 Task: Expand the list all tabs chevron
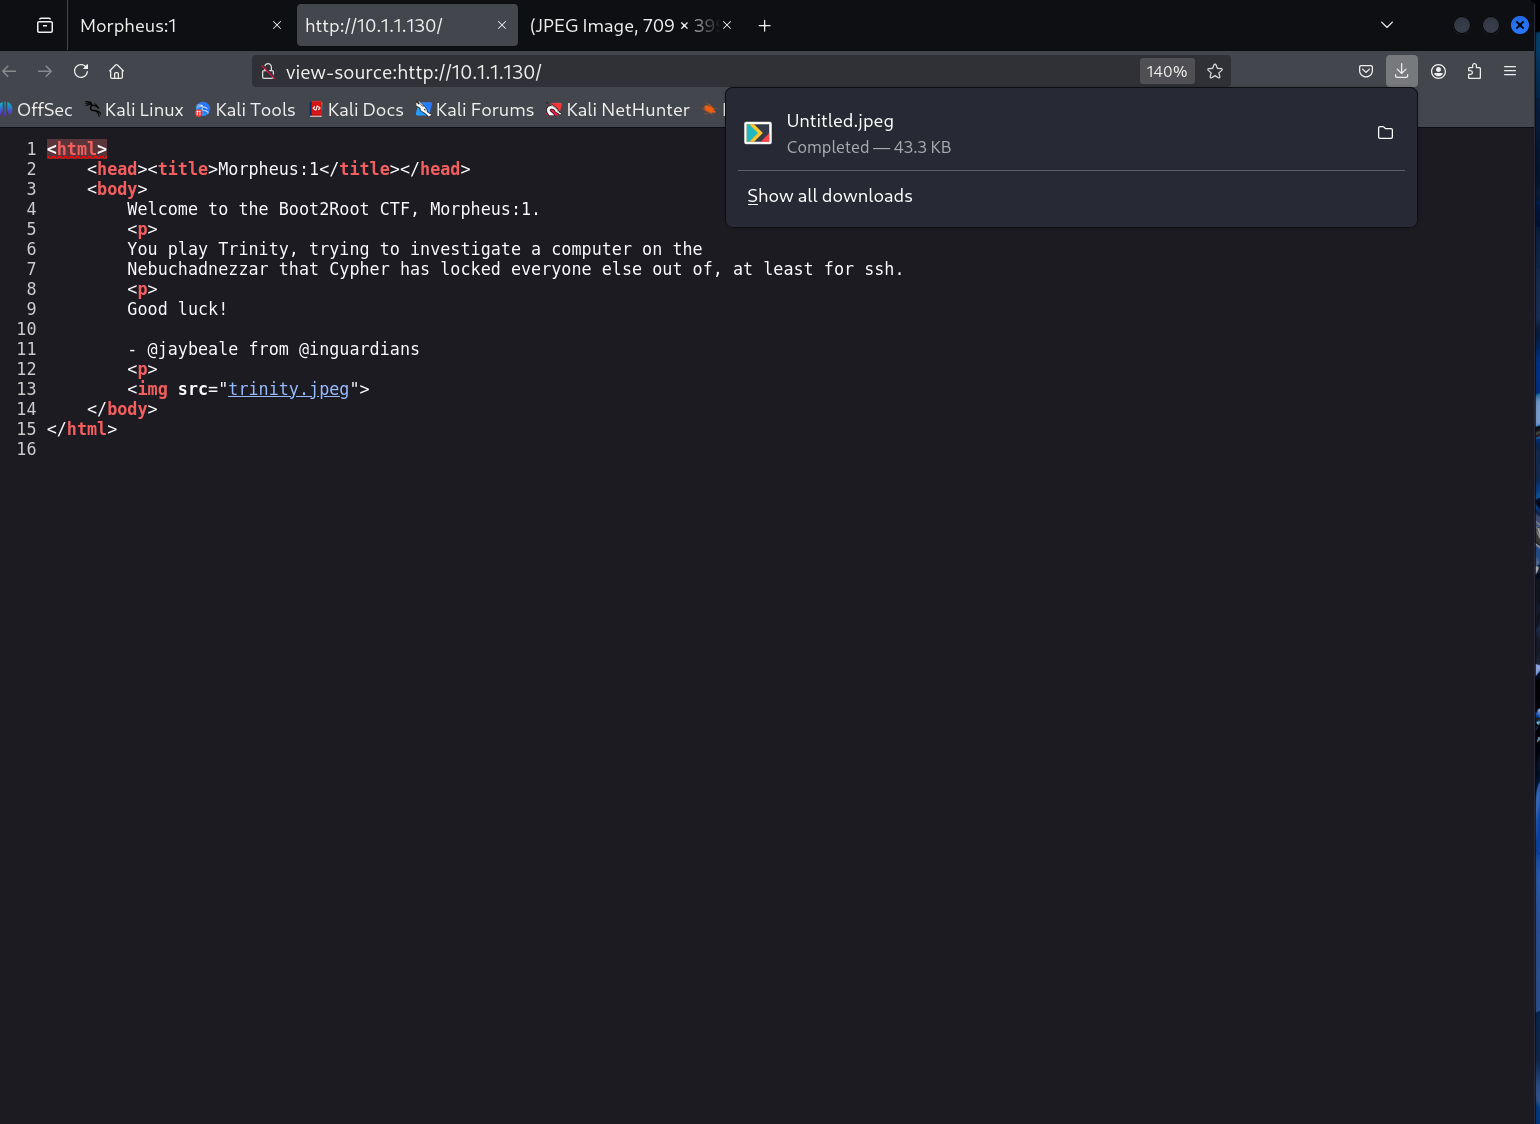coord(1387,25)
